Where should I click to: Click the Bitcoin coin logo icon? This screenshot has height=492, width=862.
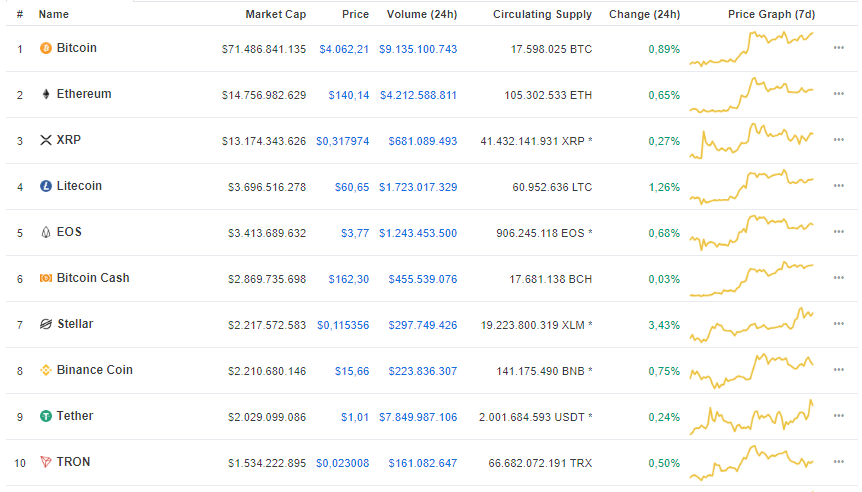coord(46,48)
